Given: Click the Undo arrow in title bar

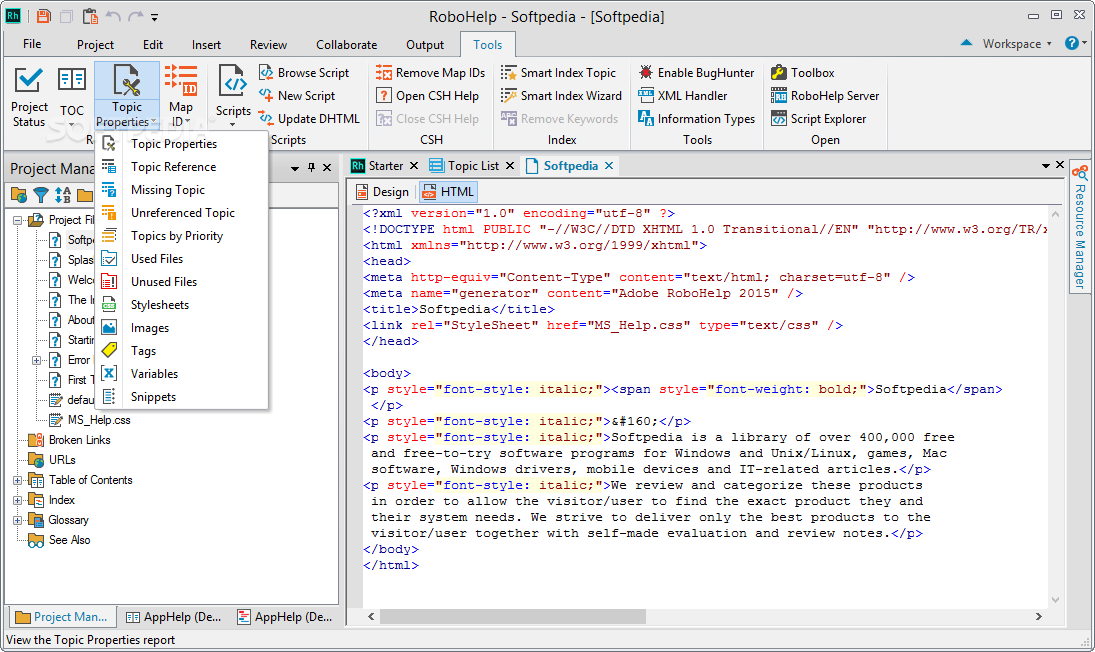Looking at the screenshot, I should (113, 16).
